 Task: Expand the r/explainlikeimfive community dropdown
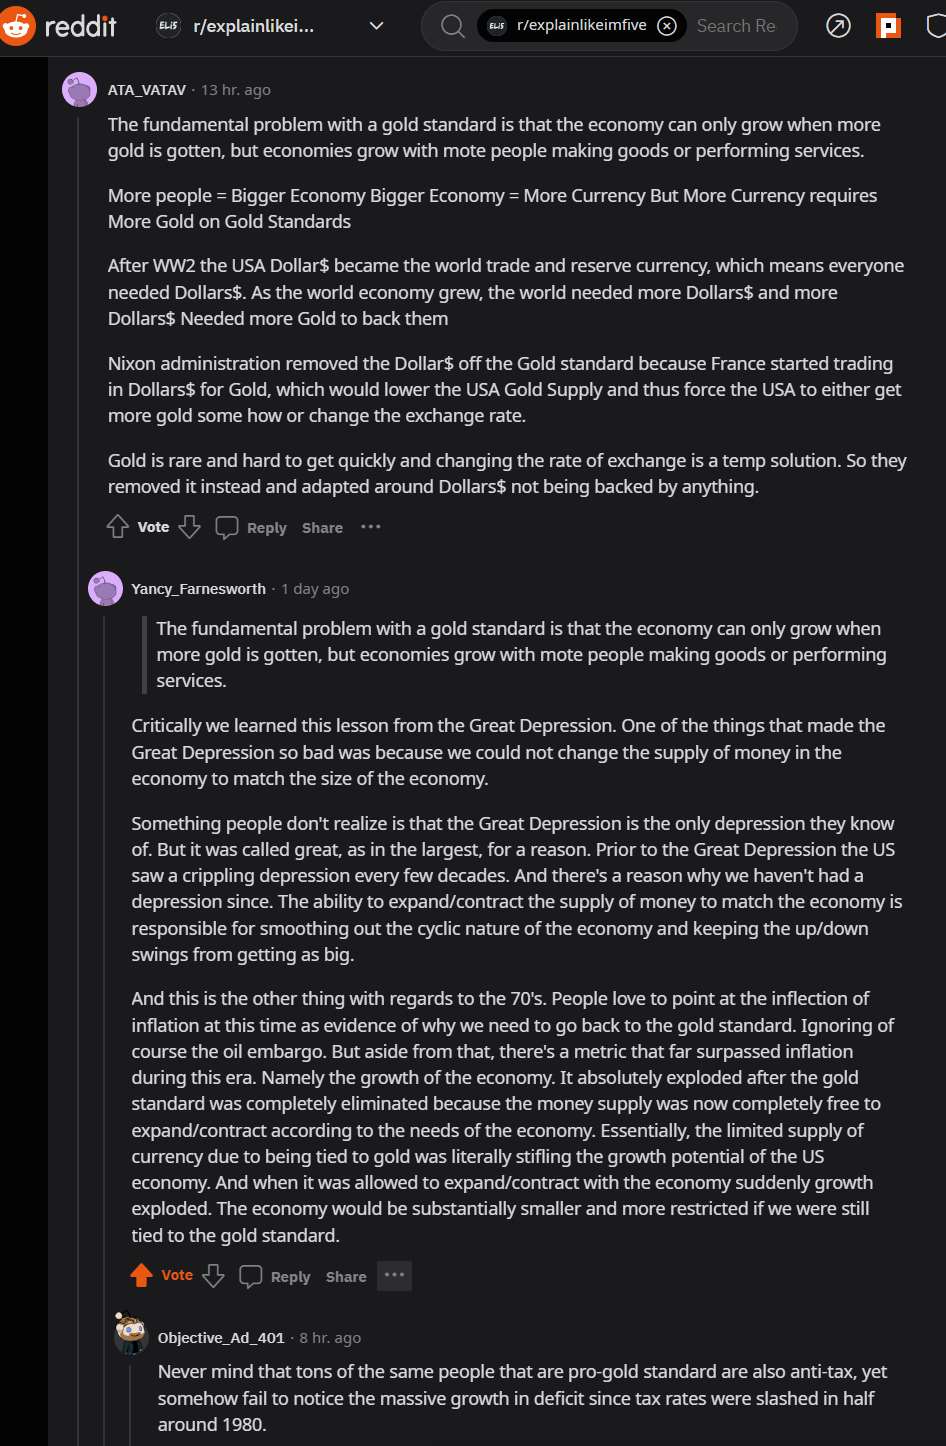point(376,26)
